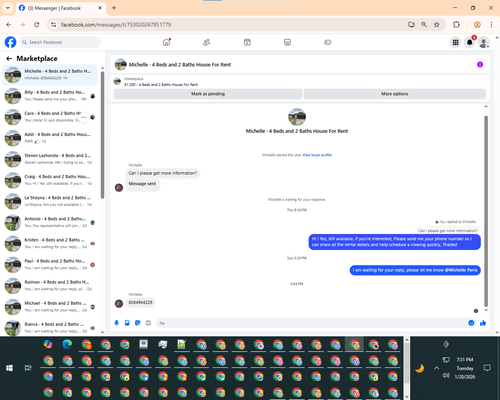Screen dimensions: 500x400
Task: Open Gaming icon in top navigation
Action: coord(328,42)
